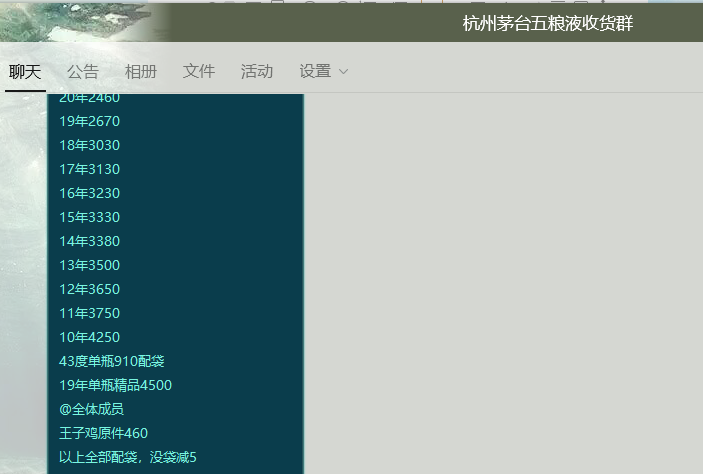Viewport: 703px width, 474px height.
Task: Click the line 12年3650
Action: pyautogui.click(x=90, y=289)
